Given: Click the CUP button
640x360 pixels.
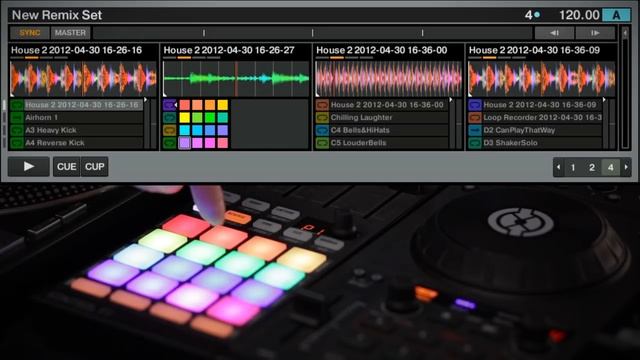Looking at the screenshot, I should click(94, 167).
